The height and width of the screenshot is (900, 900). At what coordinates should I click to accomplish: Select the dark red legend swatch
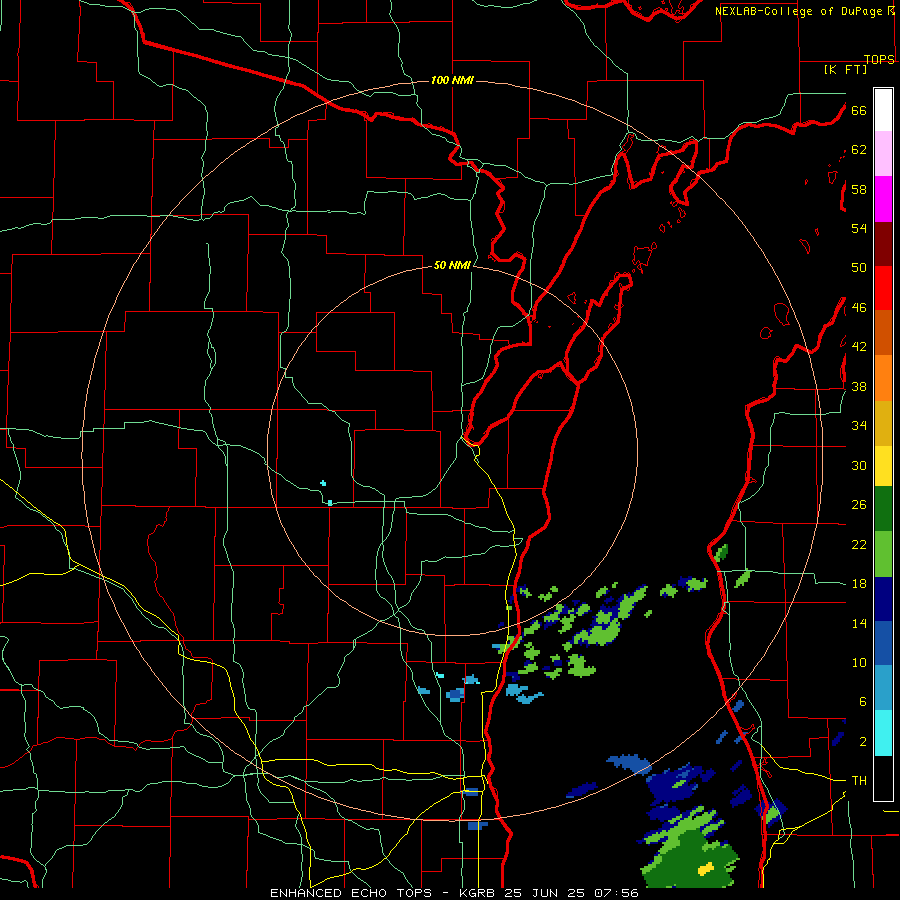[x=883, y=244]
